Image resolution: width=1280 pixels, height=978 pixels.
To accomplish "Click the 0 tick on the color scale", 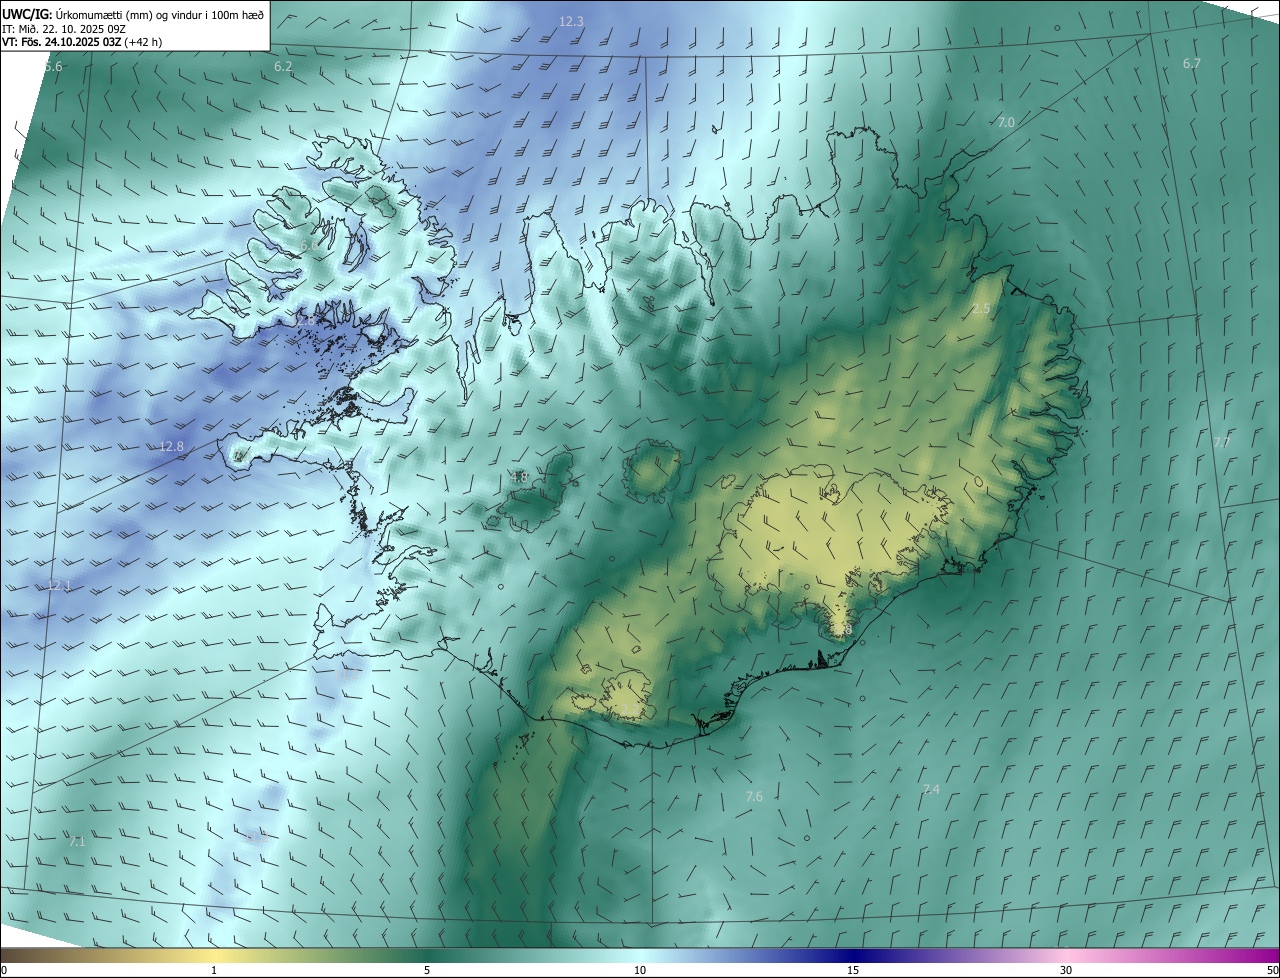I will (4, 970).
